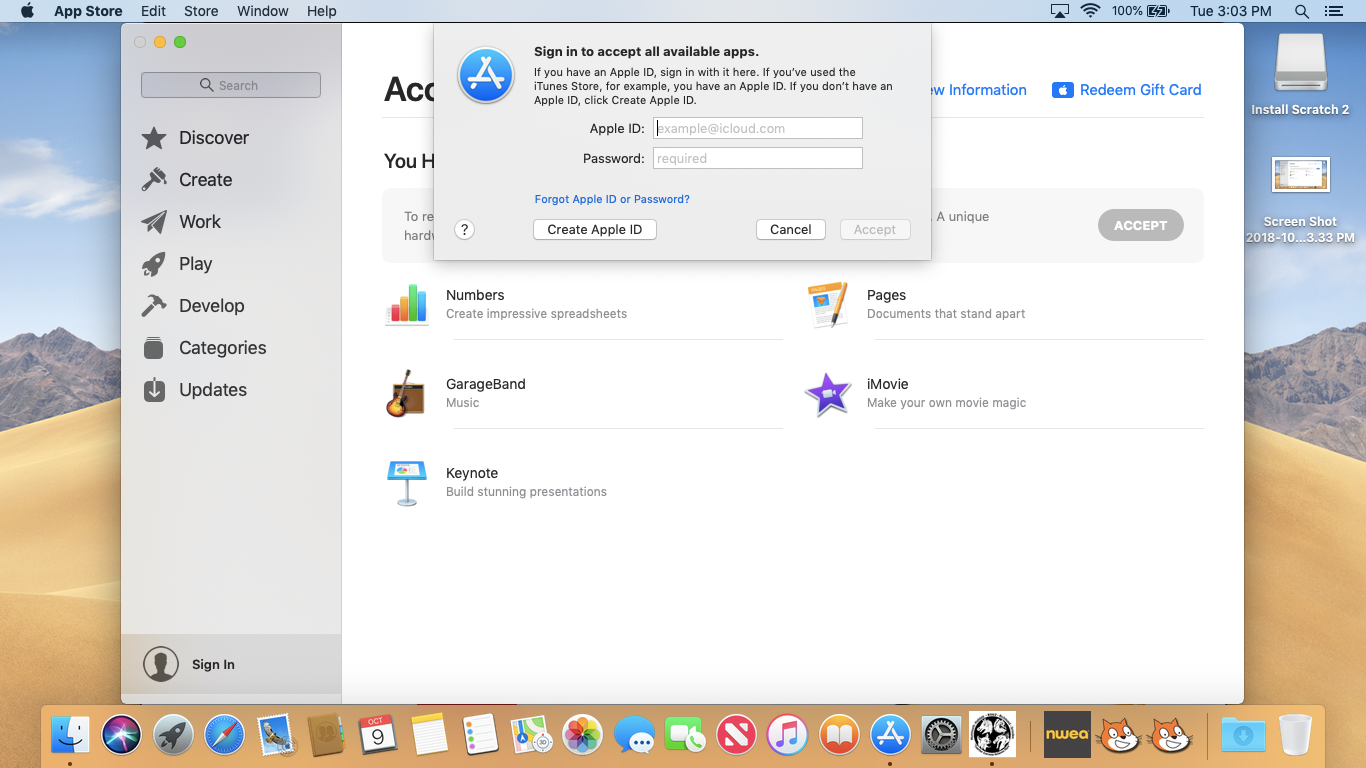Open the Help menu
Image resolution: width=1366 pixels, height=768 pixels.
pyautogui.click(x=321, y=11)
